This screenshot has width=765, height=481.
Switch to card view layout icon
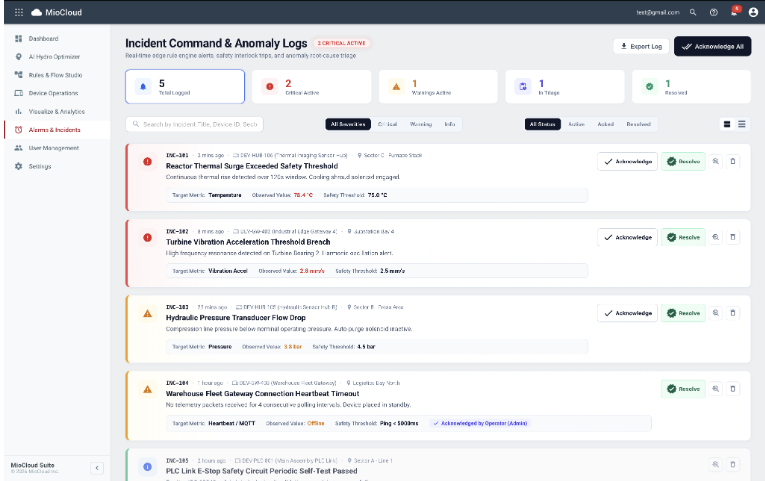pyautogui.click(x=727, y=124)
